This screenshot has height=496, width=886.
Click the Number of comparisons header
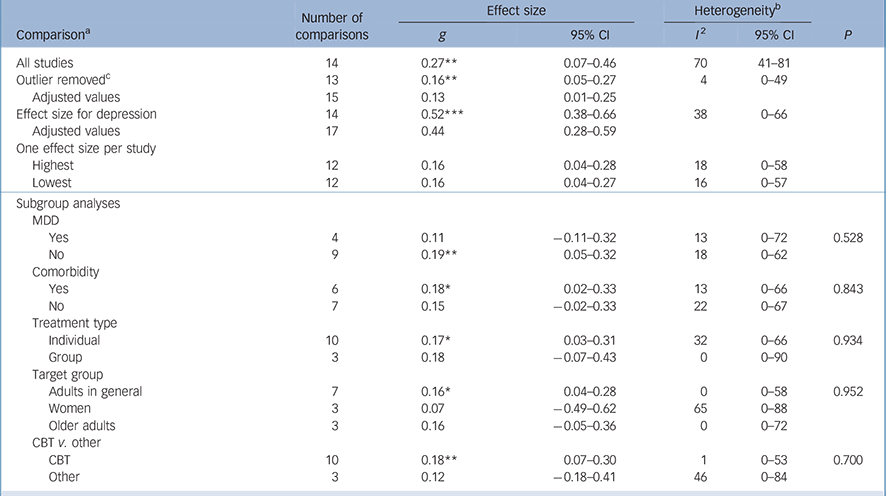point(333,25)
